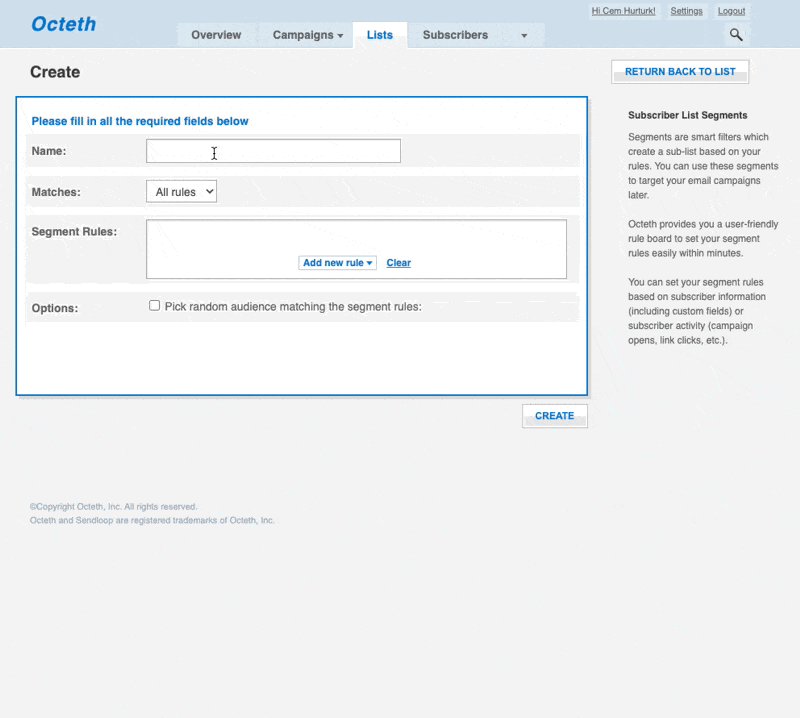Select the Lists tab
The image size is (800, 718).
[x=380, y=35]
